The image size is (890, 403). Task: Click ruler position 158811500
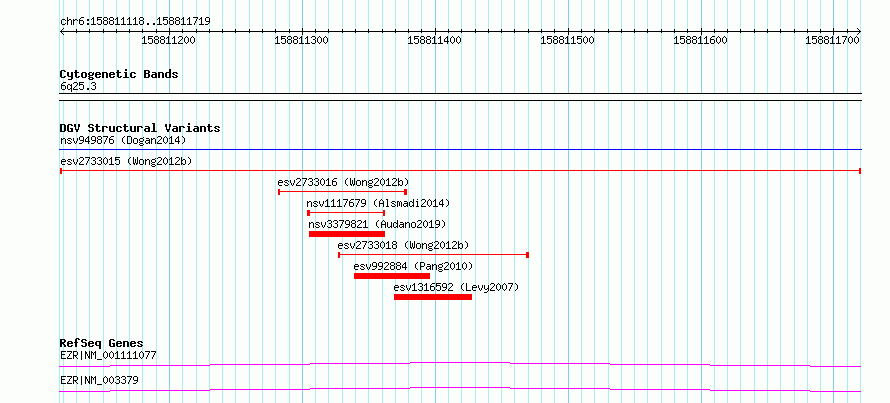pos(567,40)
